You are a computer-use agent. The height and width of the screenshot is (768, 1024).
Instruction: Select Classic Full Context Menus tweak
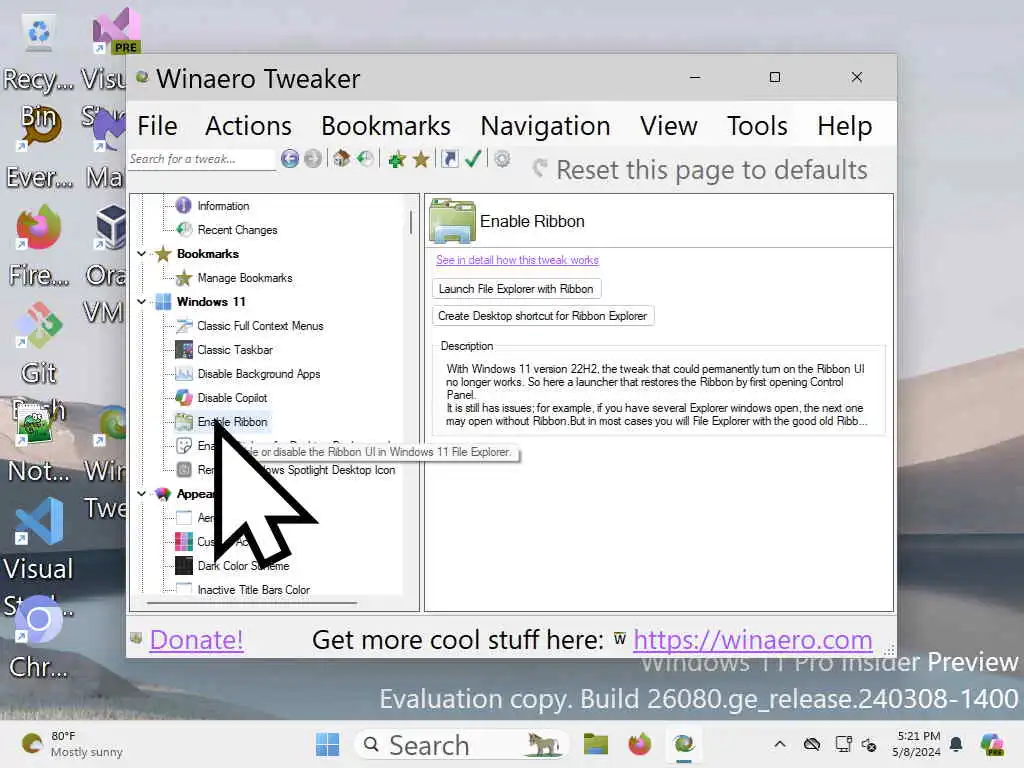click(260, 326)
